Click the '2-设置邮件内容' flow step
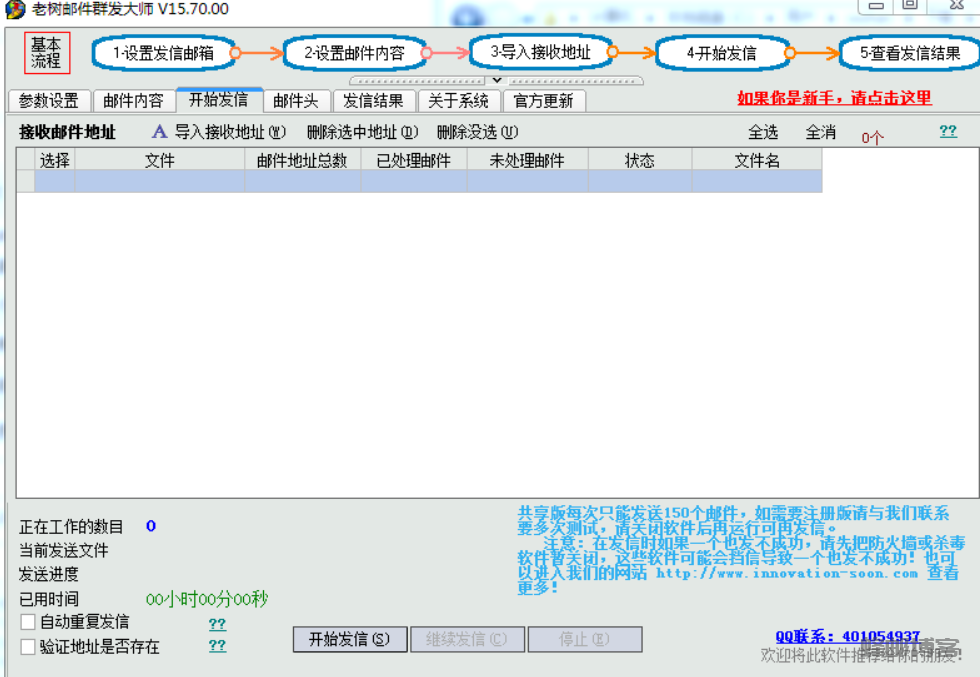 (354, 54)
